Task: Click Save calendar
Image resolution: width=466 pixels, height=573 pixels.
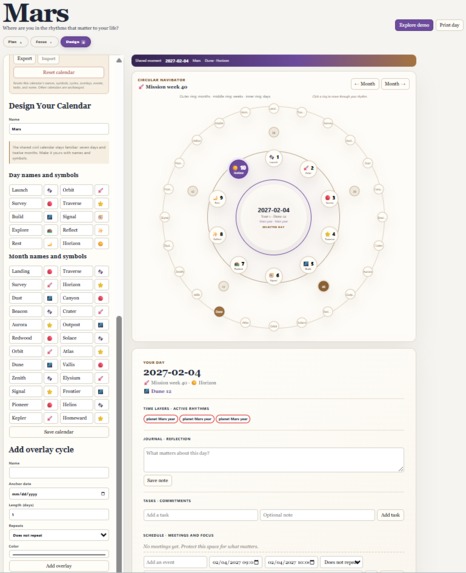Action: tap(59, 432)
